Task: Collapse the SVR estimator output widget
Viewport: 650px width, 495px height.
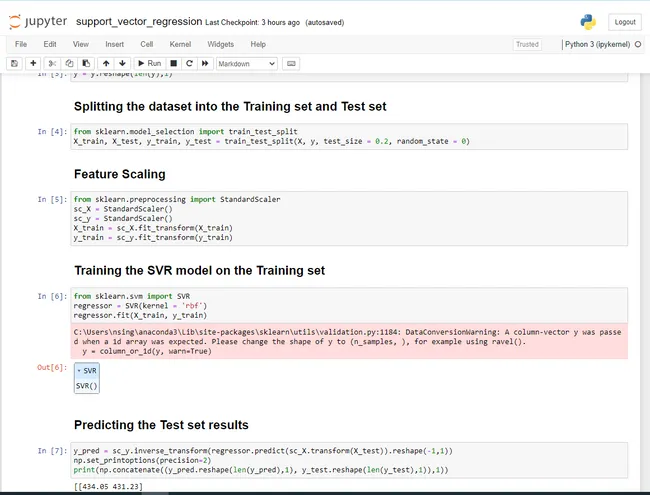Action: [x=87, y=371]
